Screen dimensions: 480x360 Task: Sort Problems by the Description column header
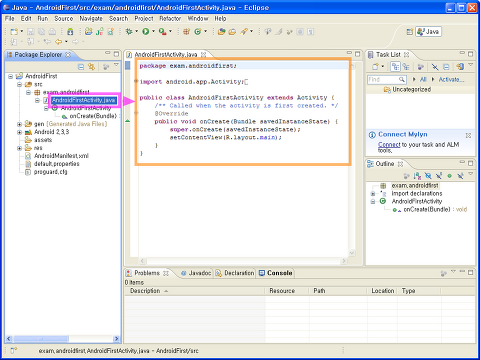coord(194,291)
